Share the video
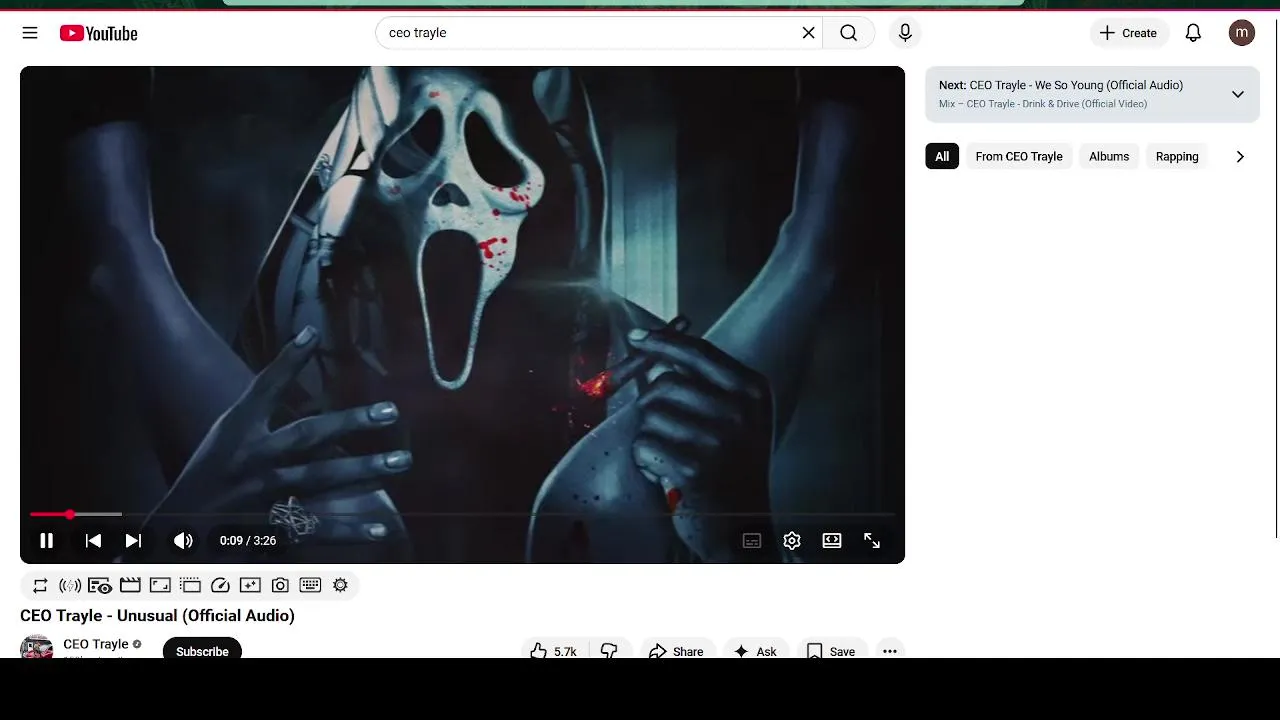 [x=677, y=650]
